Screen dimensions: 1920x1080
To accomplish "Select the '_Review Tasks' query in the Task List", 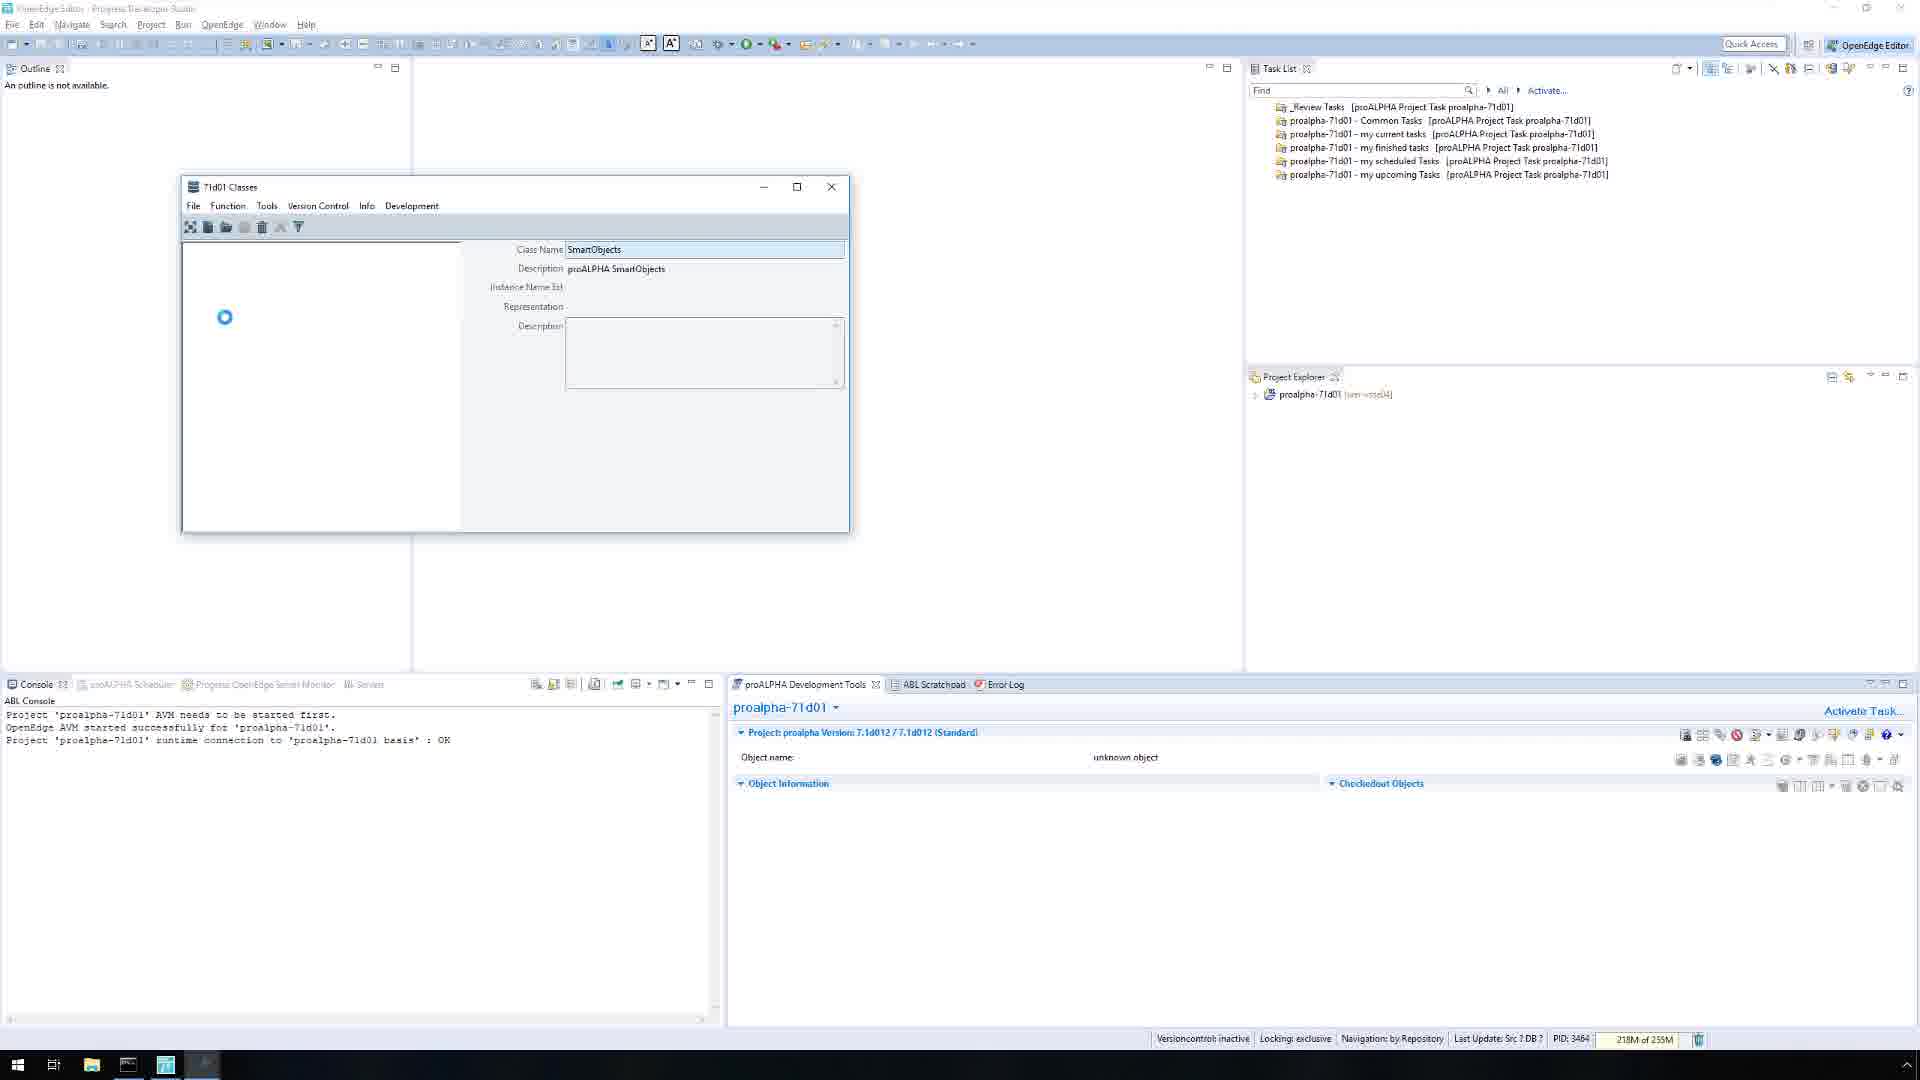I will 1394,107.
